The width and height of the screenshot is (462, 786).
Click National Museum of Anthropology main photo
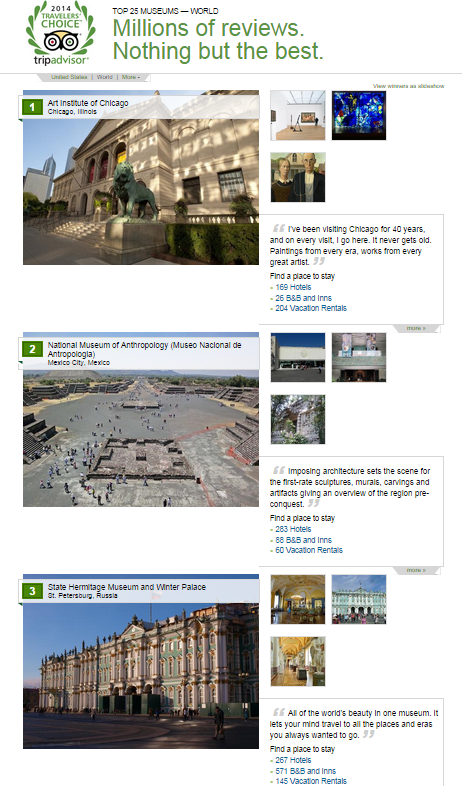(x=141, y=436)
